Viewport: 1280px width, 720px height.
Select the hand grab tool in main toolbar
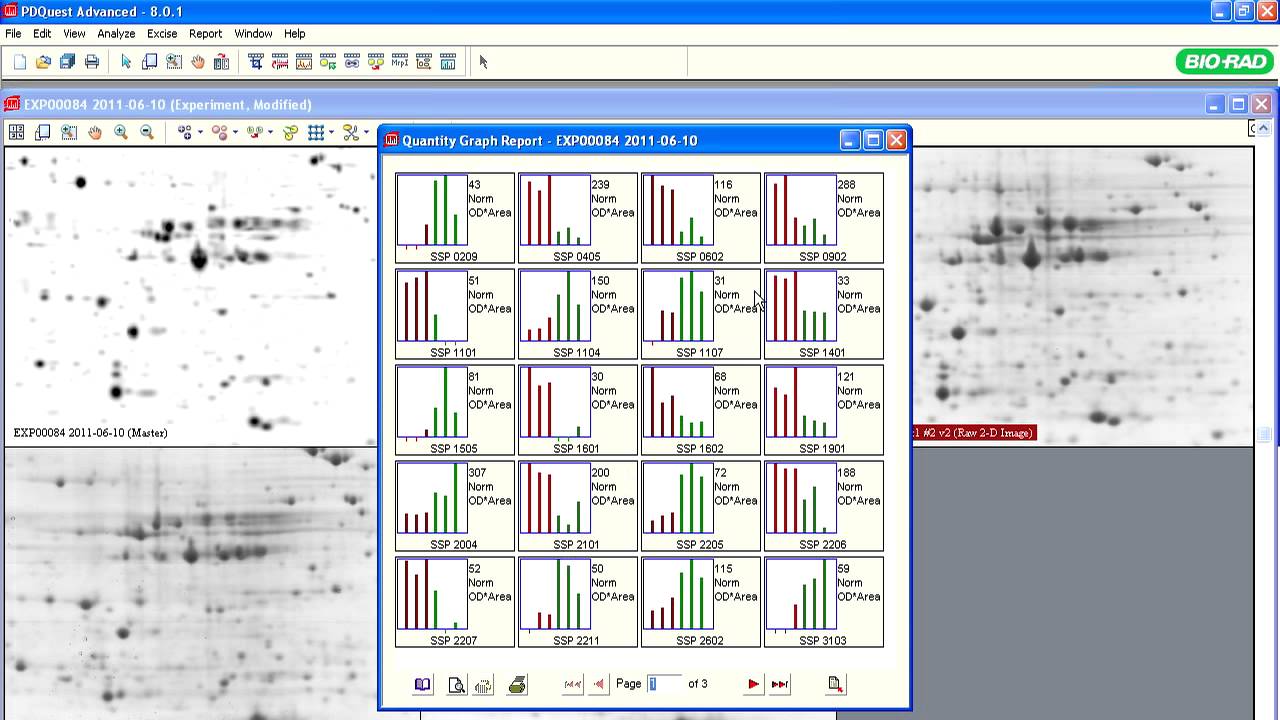pos(198,62)
